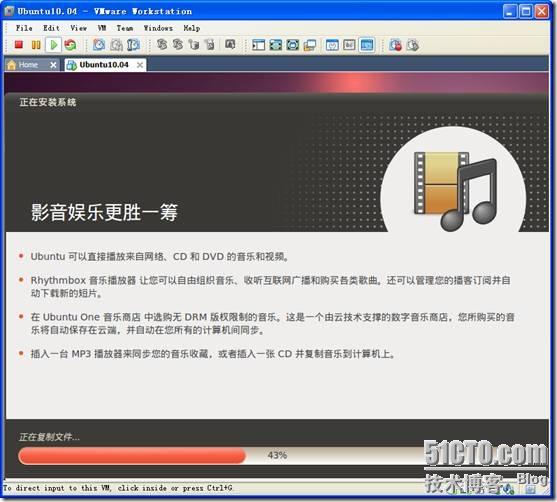Click the '正在复制文件...' status text
This screenshot has height=502, width=557.
click(49, 437)
